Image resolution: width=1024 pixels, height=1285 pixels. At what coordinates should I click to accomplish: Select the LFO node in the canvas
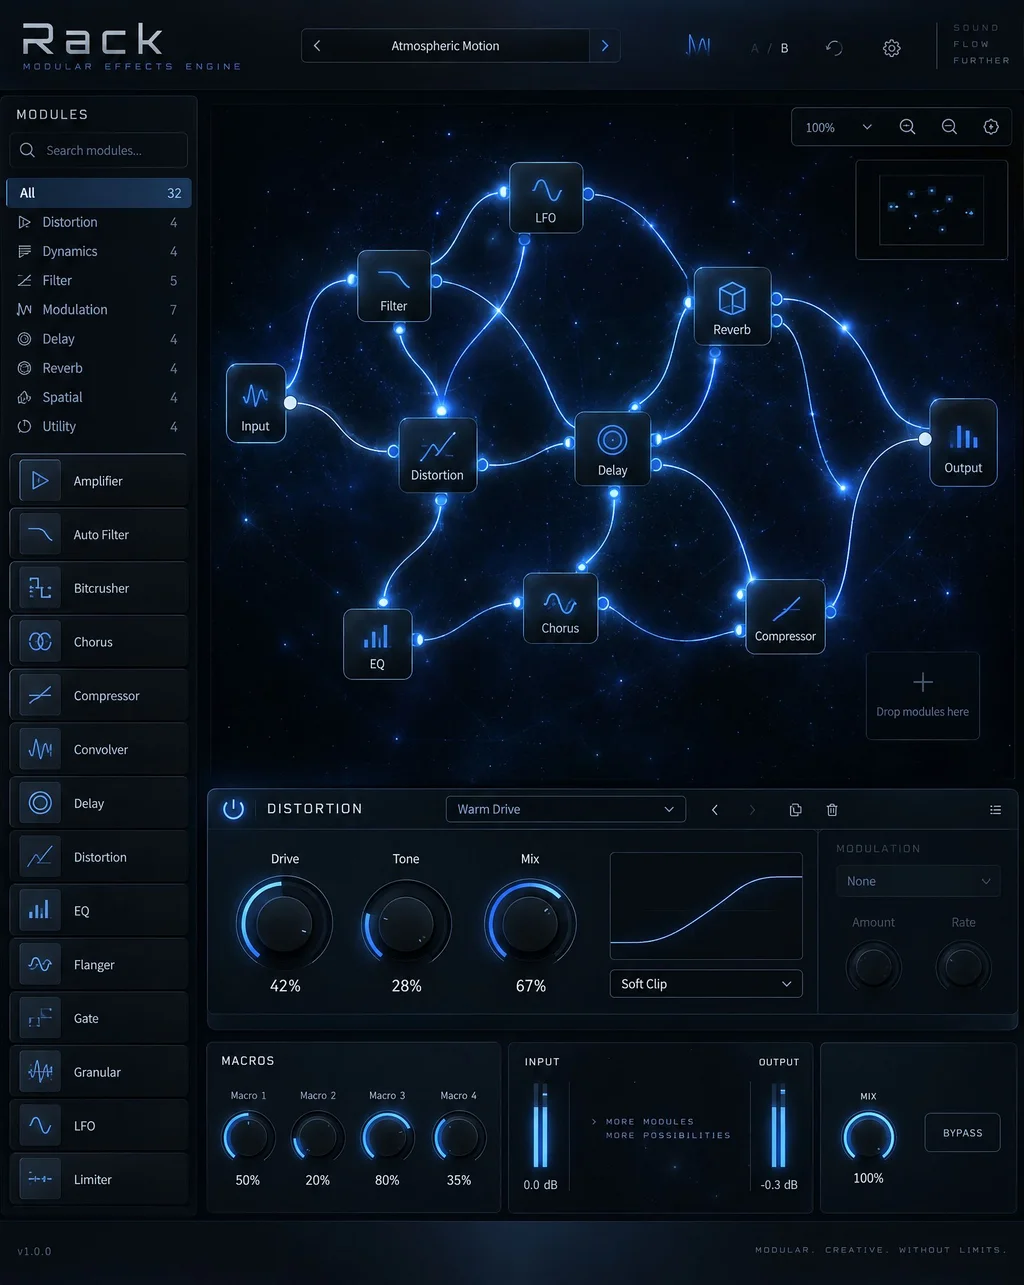coord(546,198)
